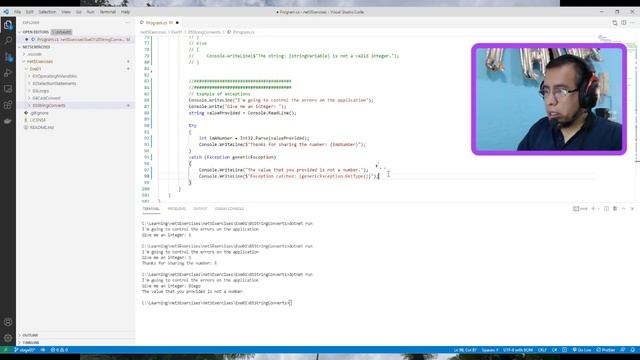Open the View menu
The width and height of the screenshot is (640, 360).
(x=66, y=12)
